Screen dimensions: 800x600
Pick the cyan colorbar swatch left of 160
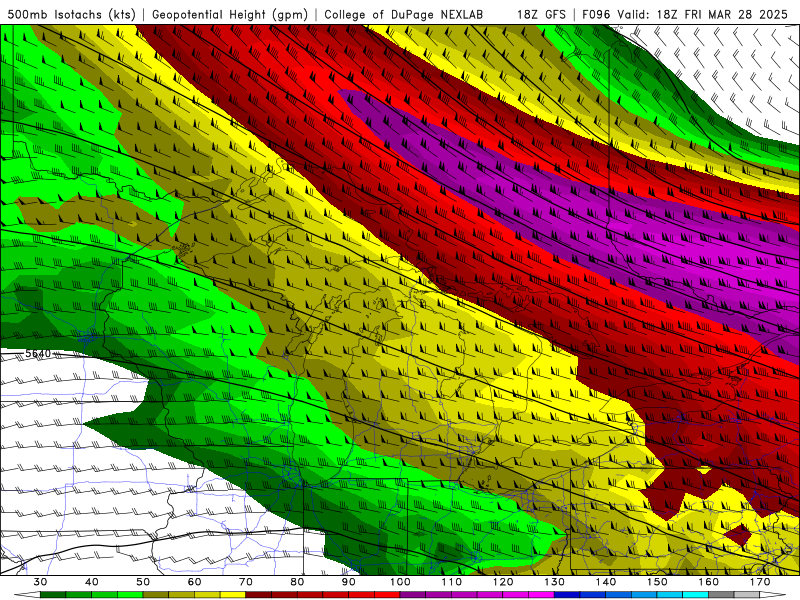pos(695,595)
